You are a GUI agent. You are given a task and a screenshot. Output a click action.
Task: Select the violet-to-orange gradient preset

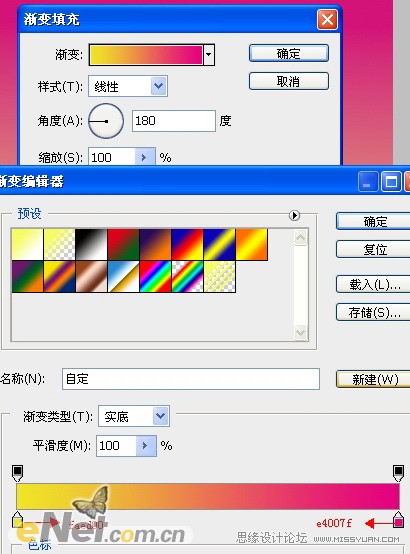[x=156, y=244]
